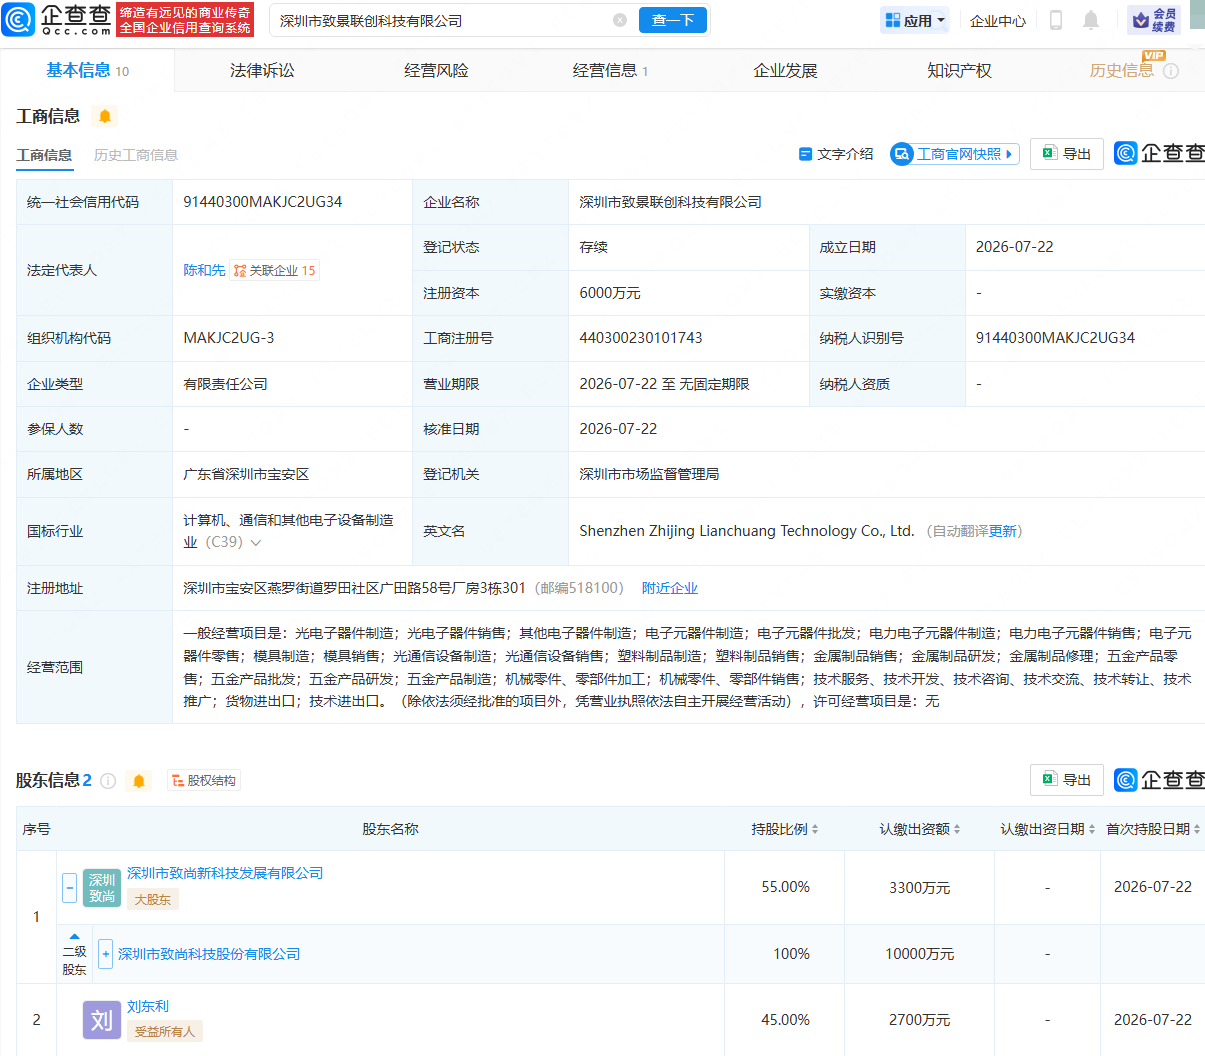1205x1056 pixels.
Task: Click 登记机关 深圳市市场监督管理局 value
Action: (649, 474)
